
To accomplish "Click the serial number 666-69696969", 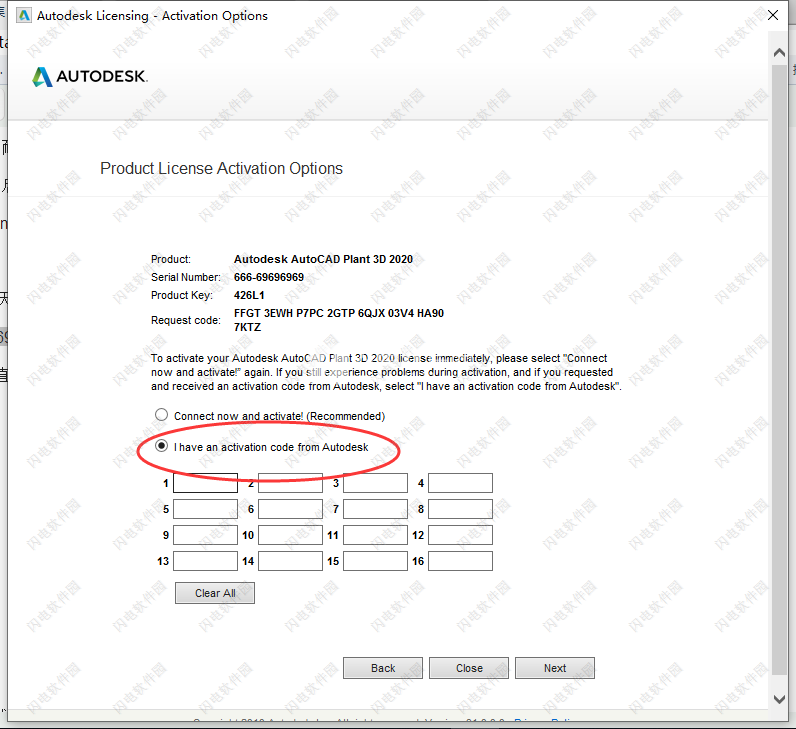I will 269,277.
